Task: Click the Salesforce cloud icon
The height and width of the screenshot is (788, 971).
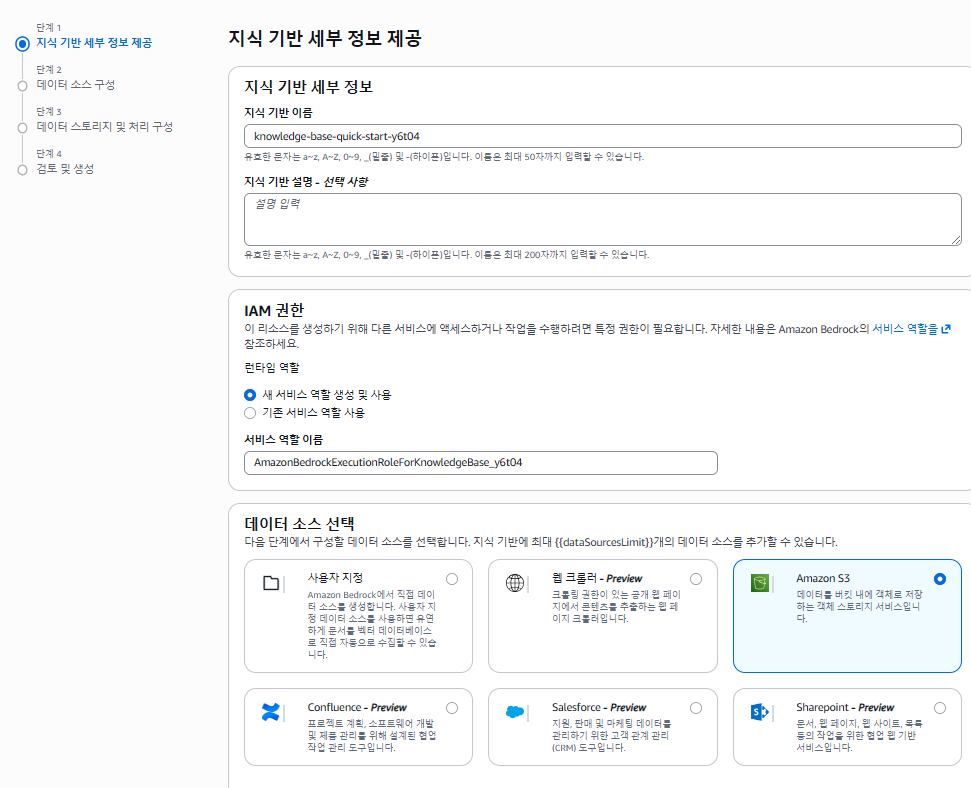Action: coord(515,712)
